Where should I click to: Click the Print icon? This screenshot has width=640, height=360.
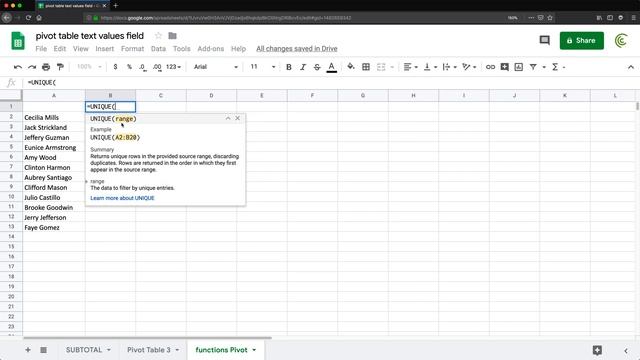coord(46,67)
